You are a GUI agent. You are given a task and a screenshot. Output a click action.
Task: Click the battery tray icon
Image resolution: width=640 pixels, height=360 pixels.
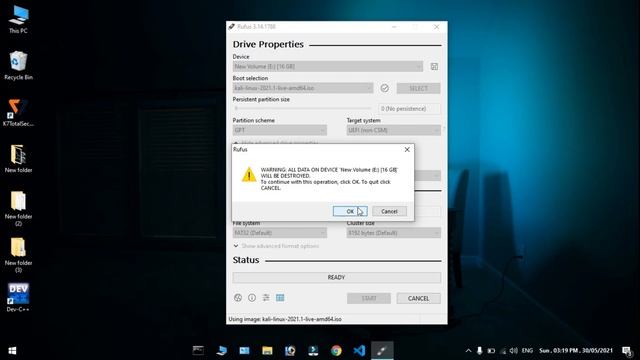coord(491,351)
